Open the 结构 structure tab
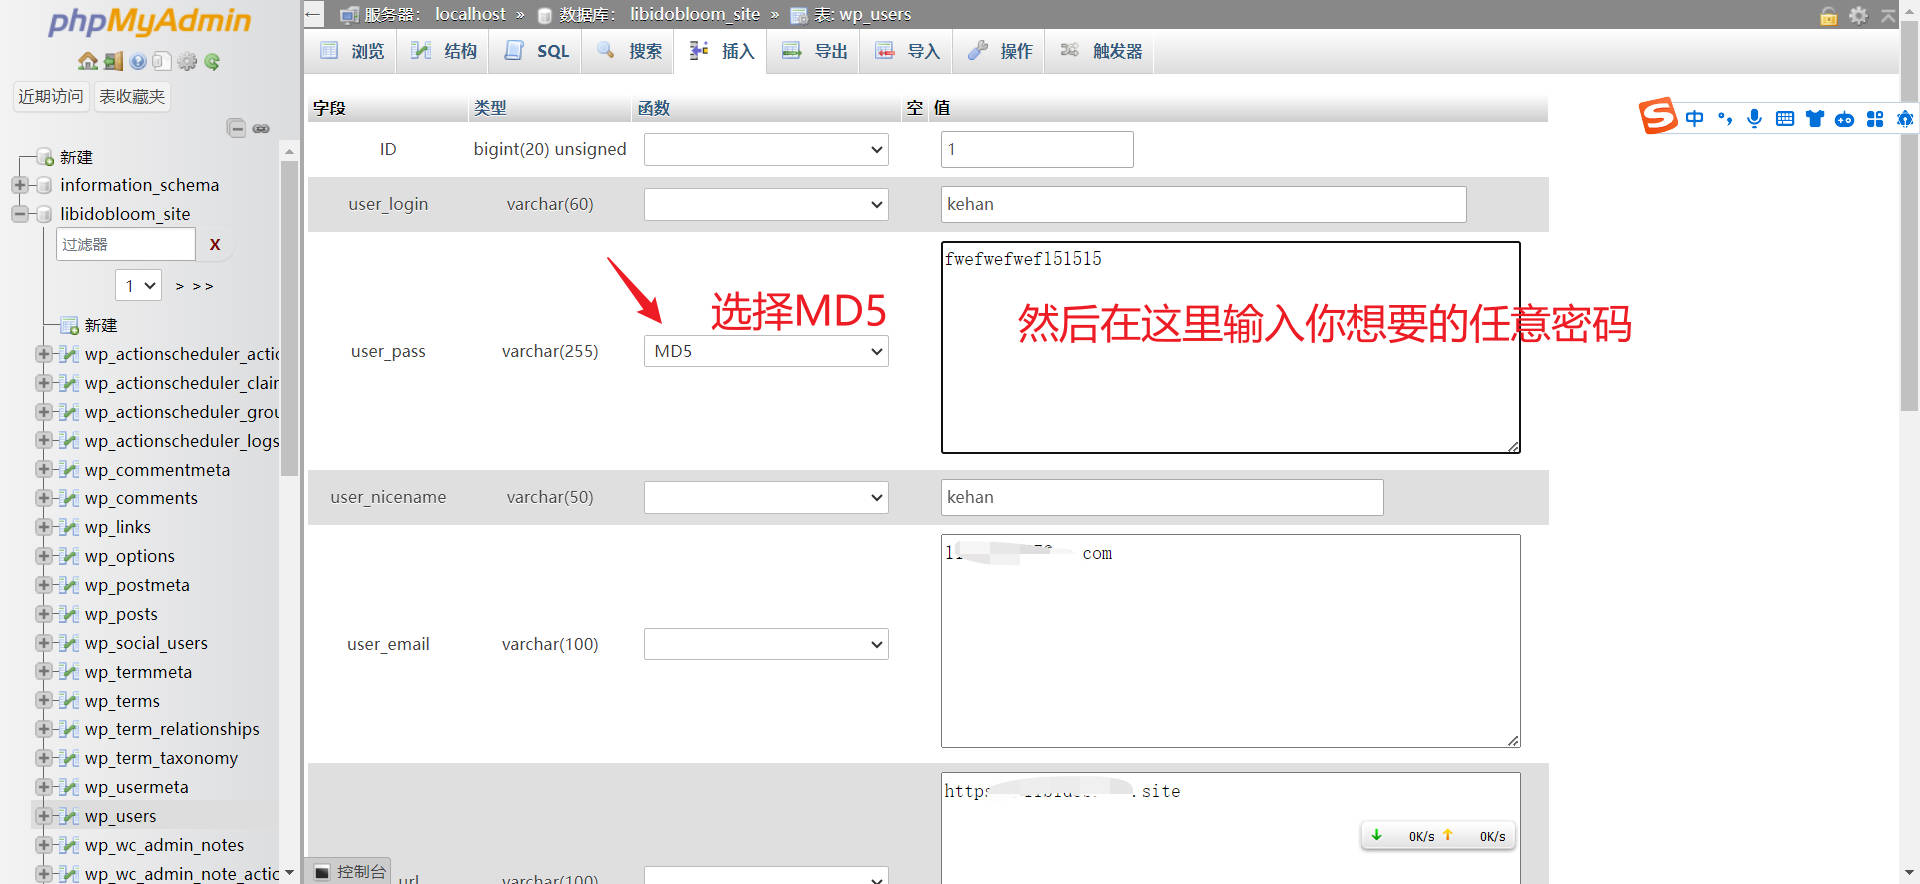The width and height of the screenshot is (1920, 884). pos(444,51)
